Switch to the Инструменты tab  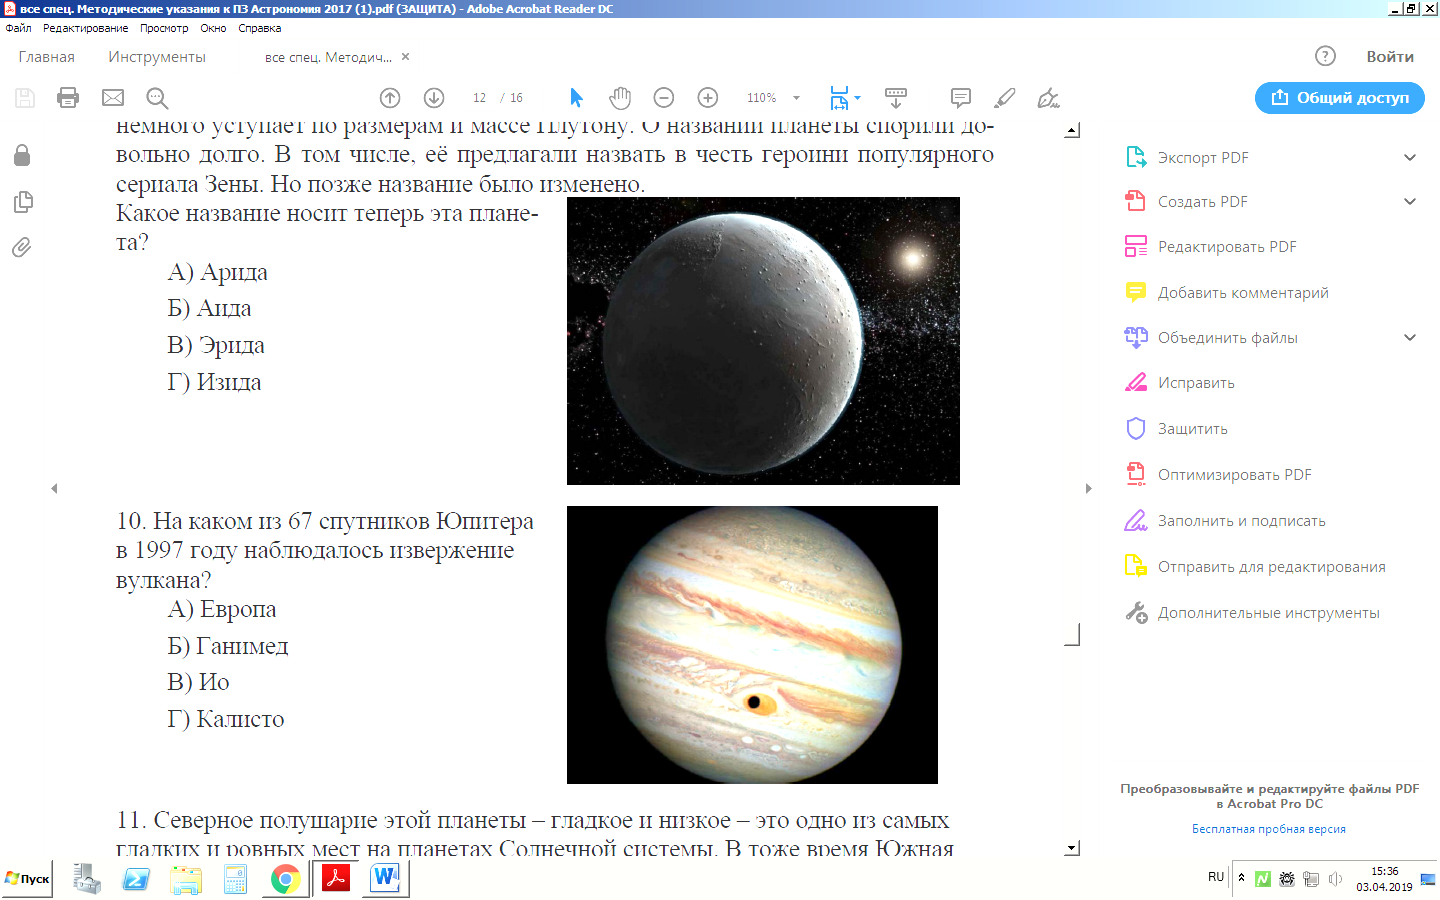point(157,57)
